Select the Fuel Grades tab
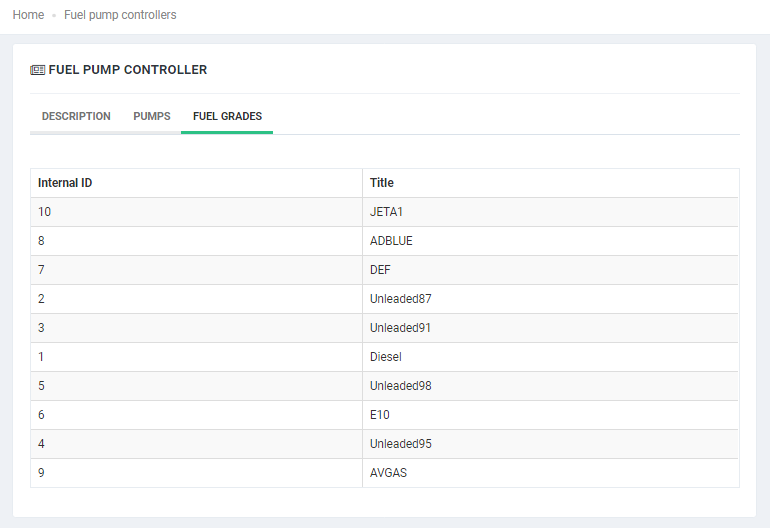 (x=227, y=116)
